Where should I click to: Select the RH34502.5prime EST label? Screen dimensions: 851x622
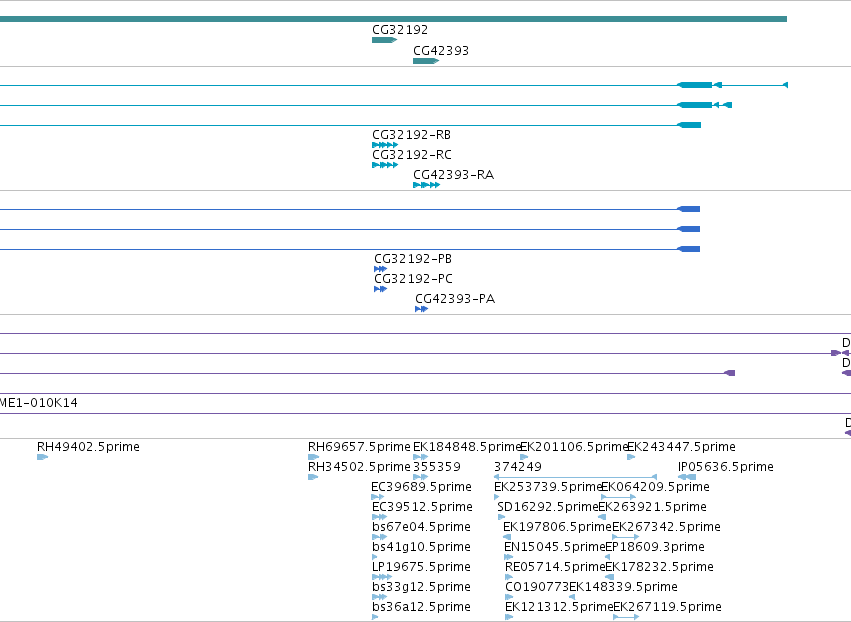(359, 467)
